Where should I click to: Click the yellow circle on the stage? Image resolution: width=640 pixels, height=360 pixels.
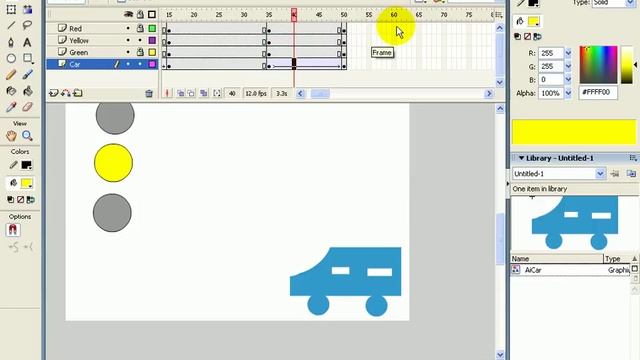click(113, 162)
